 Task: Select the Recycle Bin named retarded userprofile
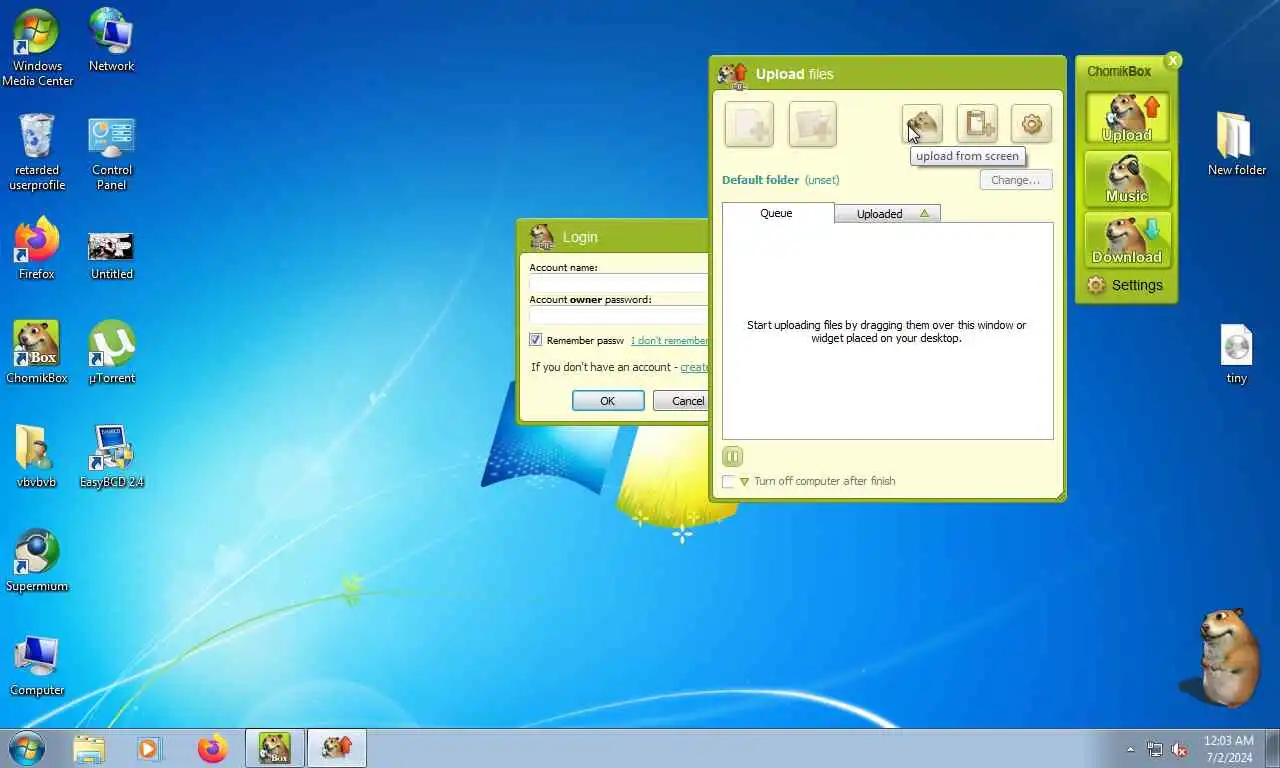(37, 152)
